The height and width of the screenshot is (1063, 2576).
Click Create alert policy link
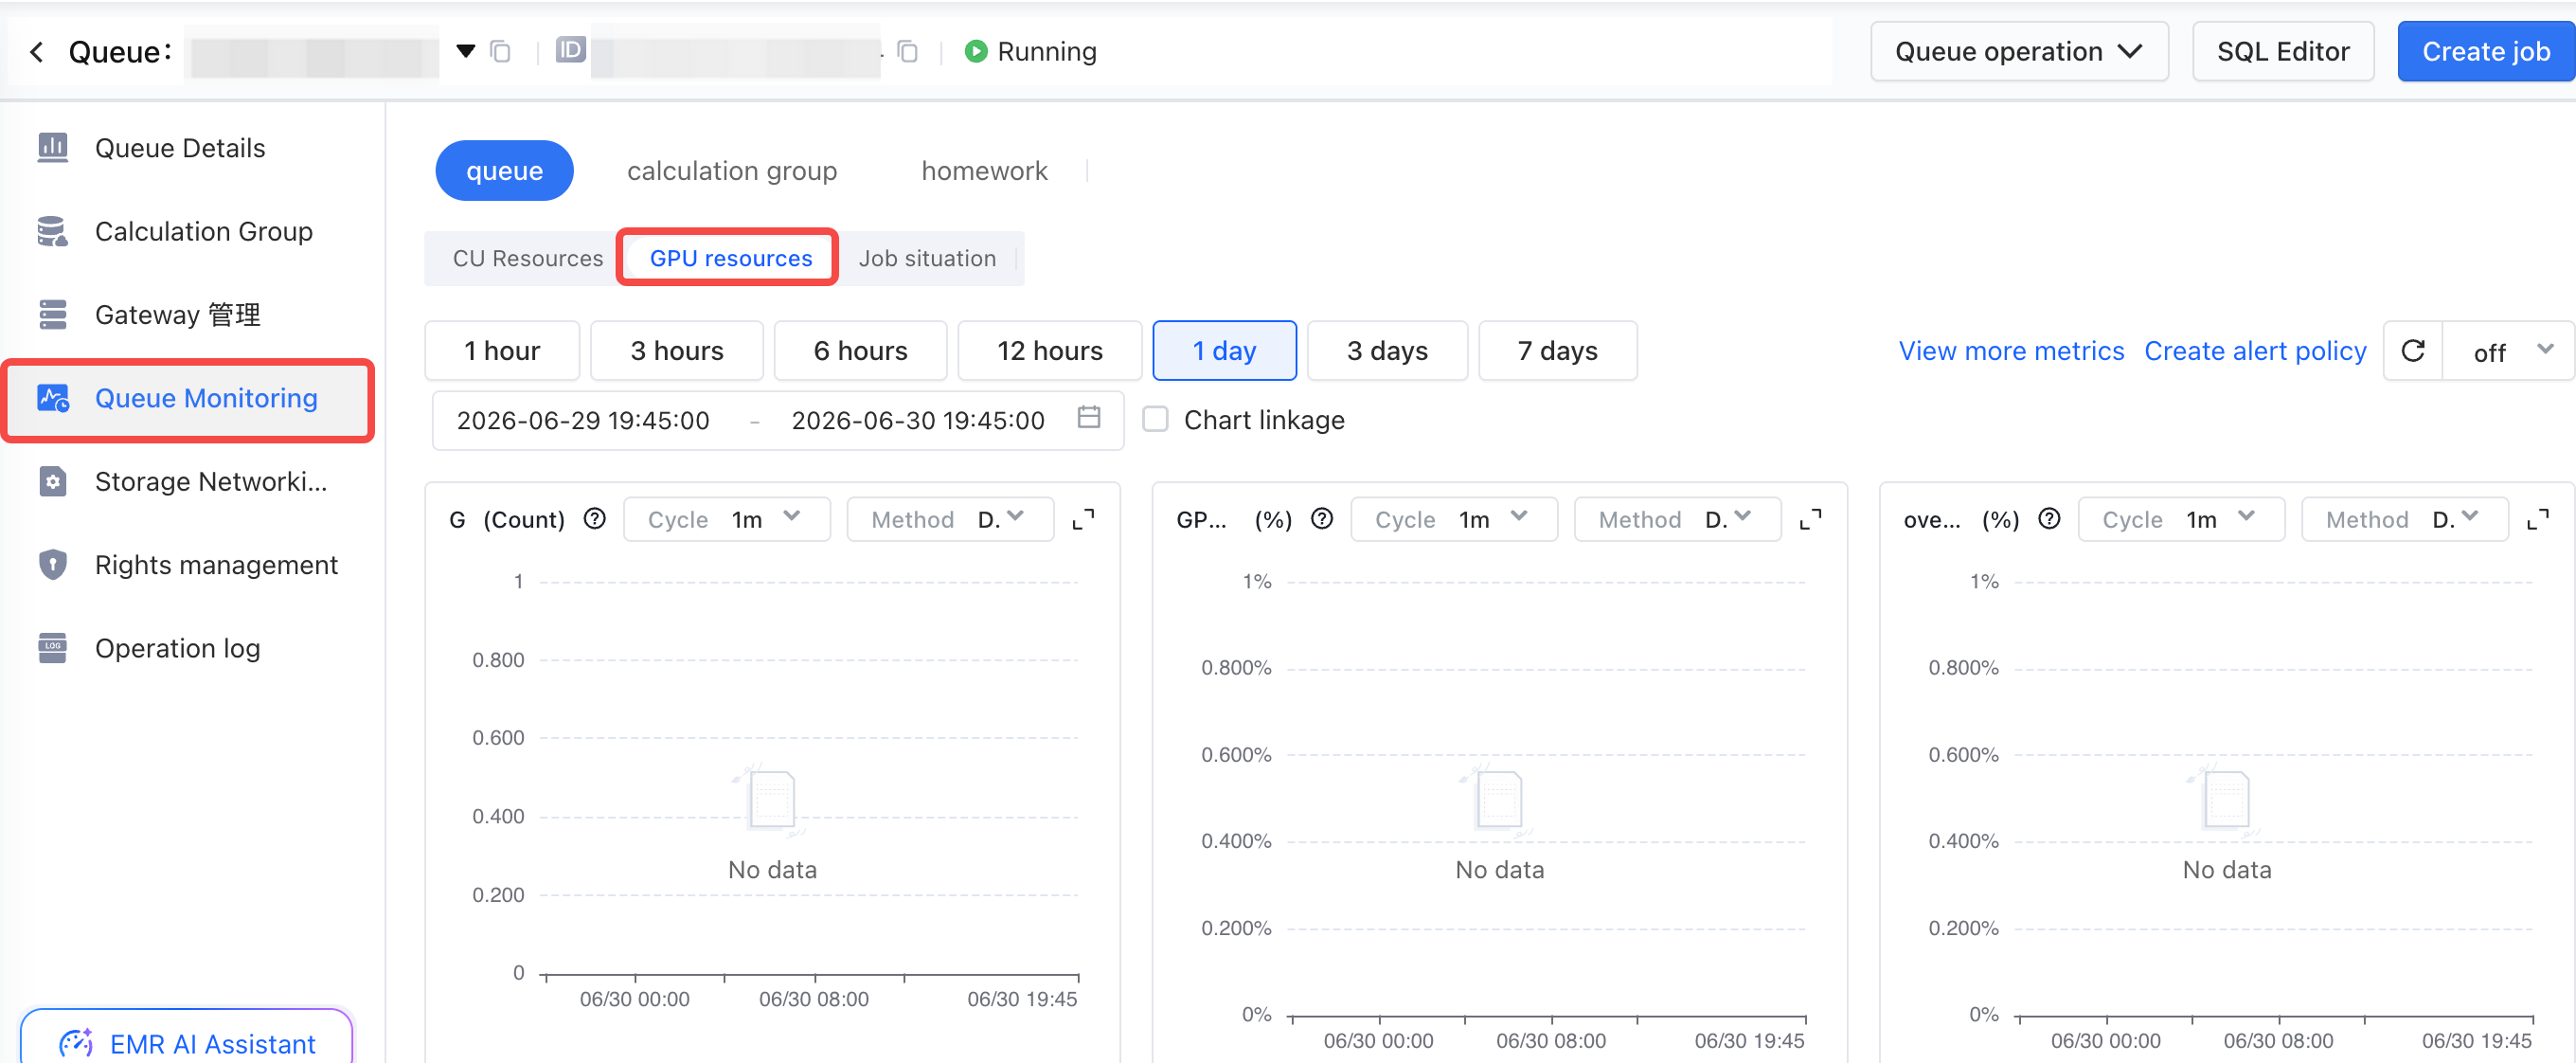tap(2254, 351)
